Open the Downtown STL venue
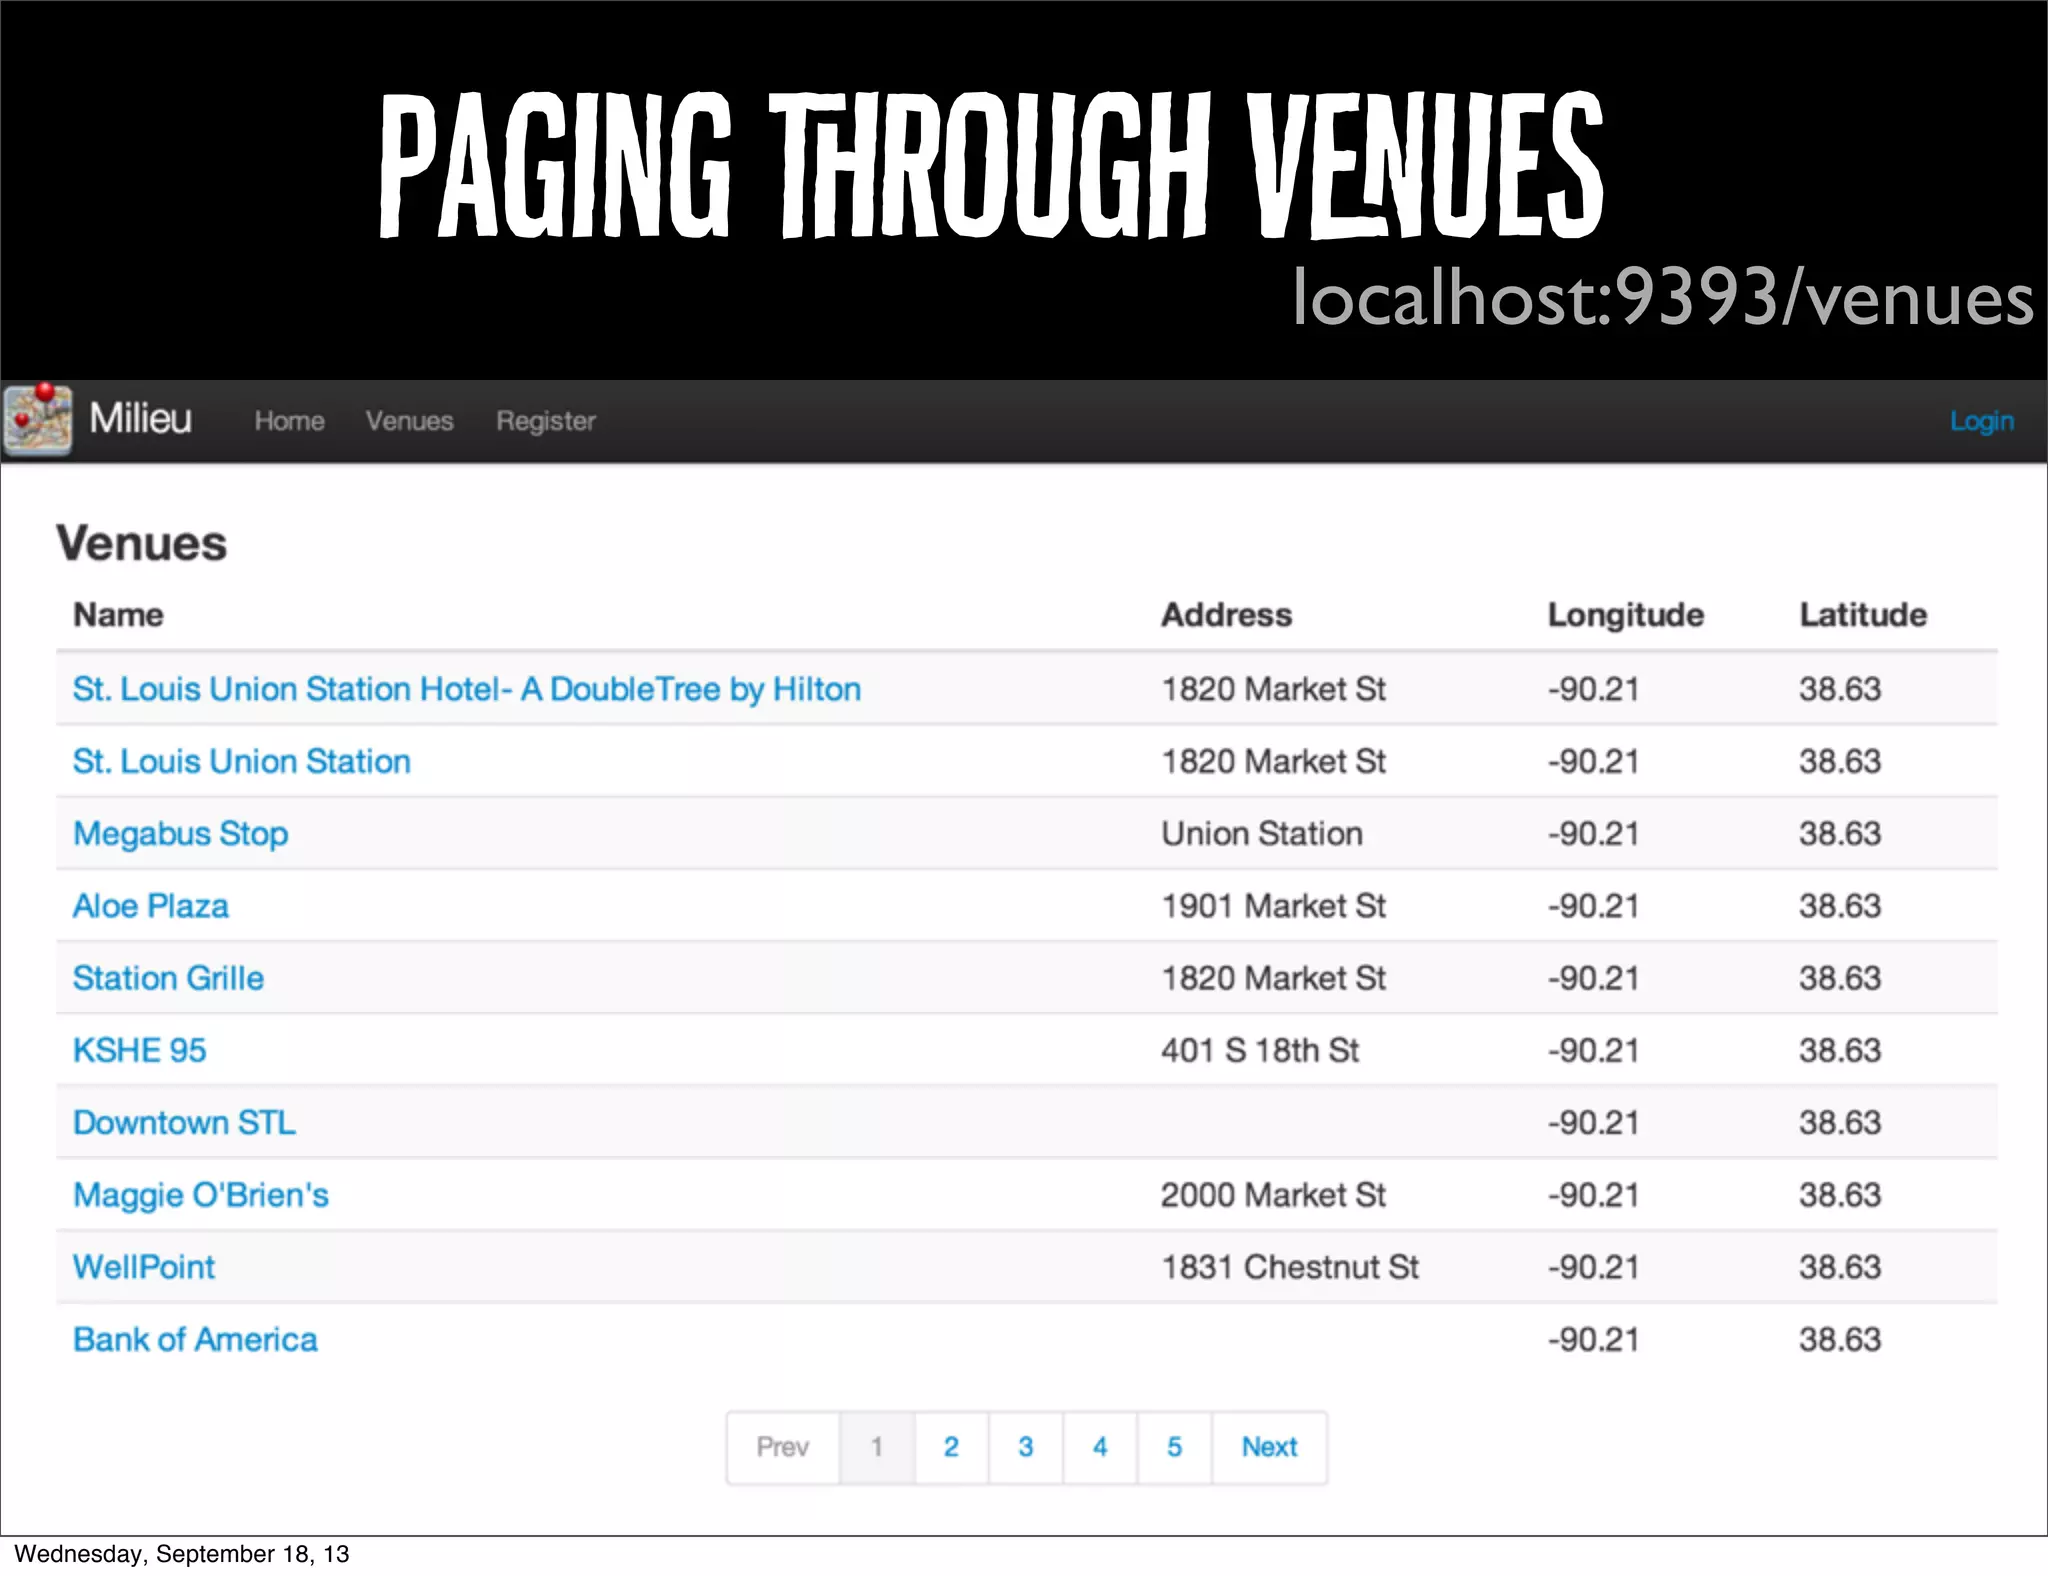Image resolution: width=2048 pixels, height=1576 pixels. (x=185, y=1122)
